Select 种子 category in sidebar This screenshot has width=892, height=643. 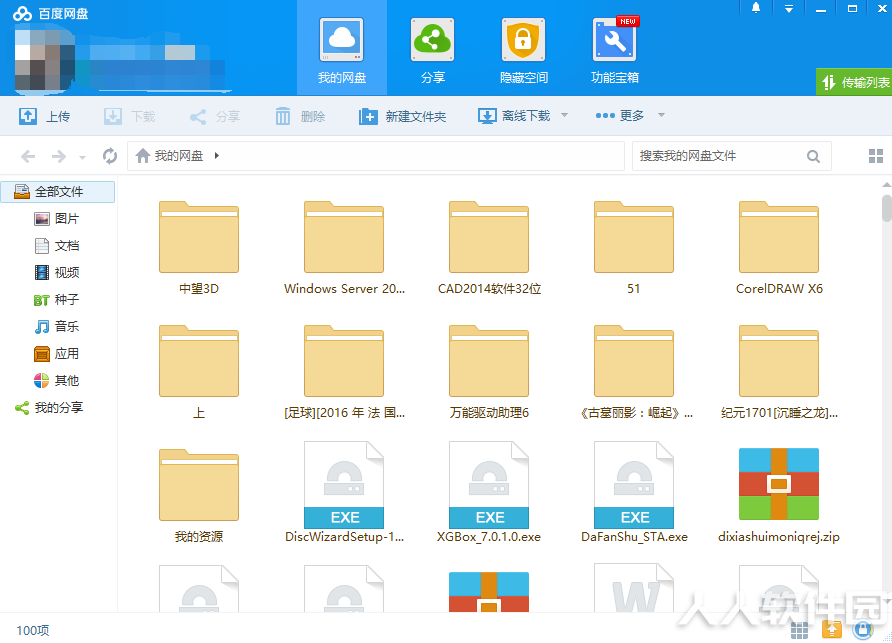57,300
